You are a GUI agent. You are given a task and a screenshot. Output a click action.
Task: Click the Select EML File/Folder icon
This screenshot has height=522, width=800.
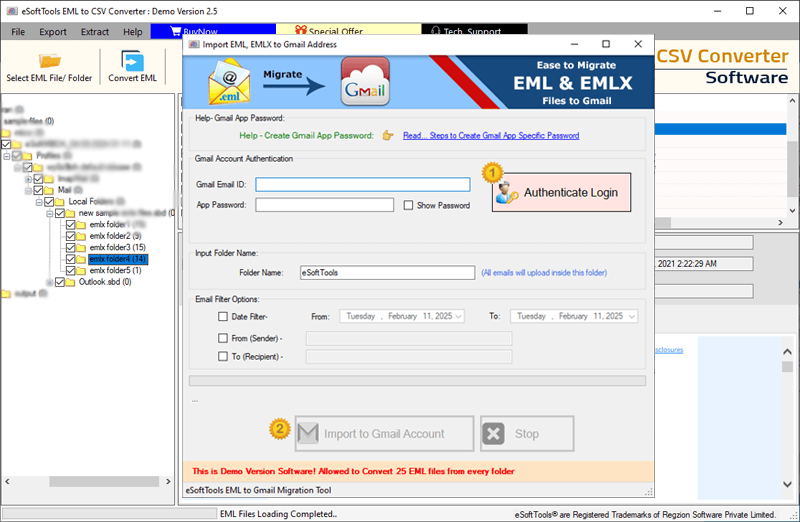pos(49,61)
